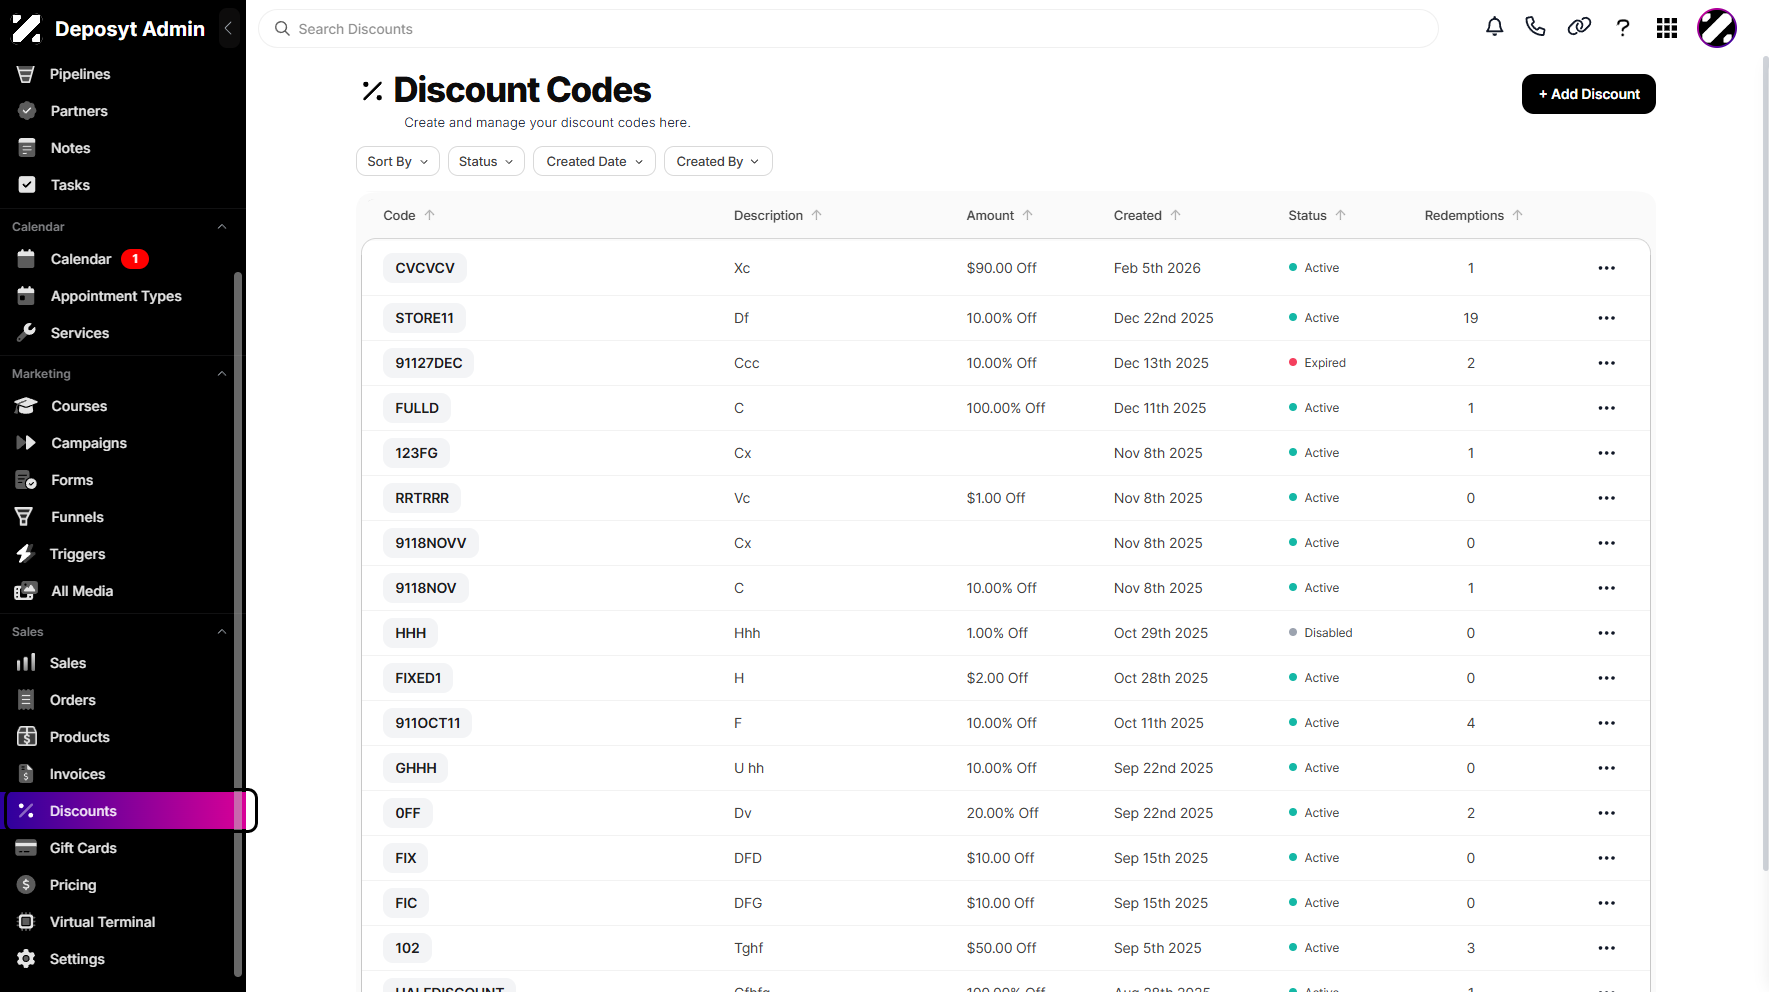Open the Status filter dropdown
This screenshot has width=1769, height=992.
point(486,161)
